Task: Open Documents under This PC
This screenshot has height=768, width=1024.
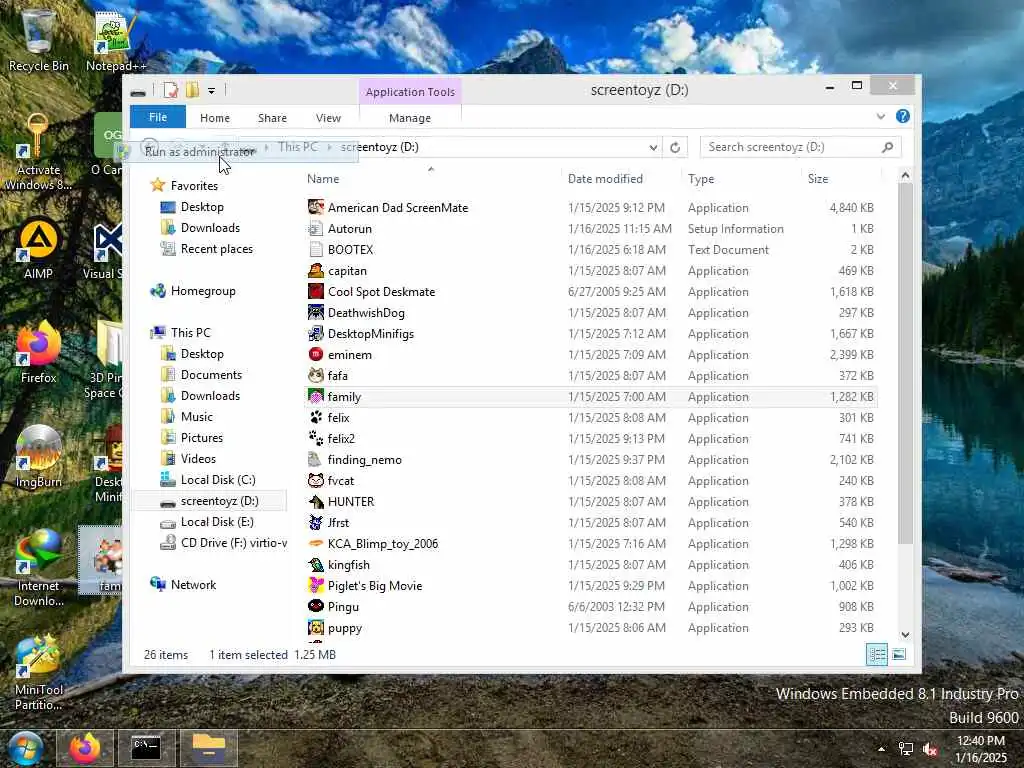Action: click(201, 374)
